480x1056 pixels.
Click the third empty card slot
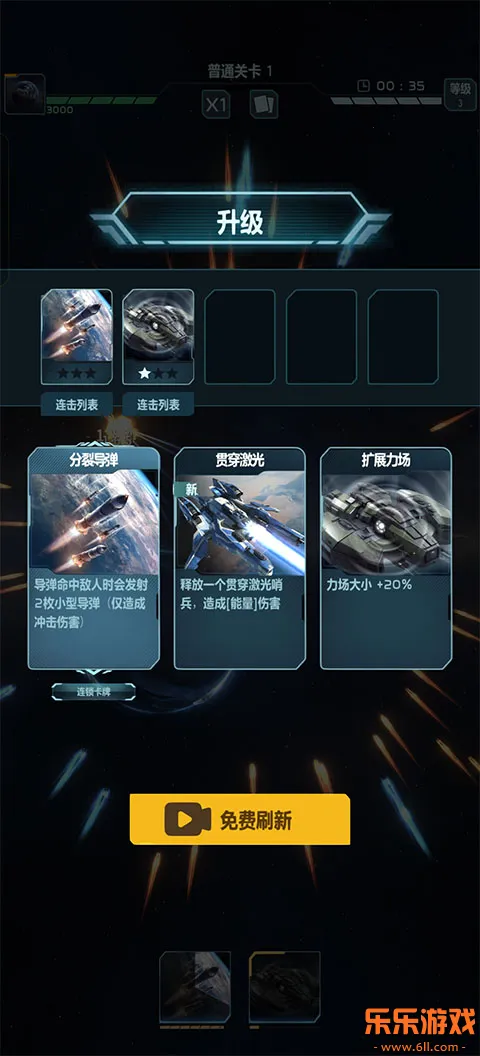click(240, 337)
